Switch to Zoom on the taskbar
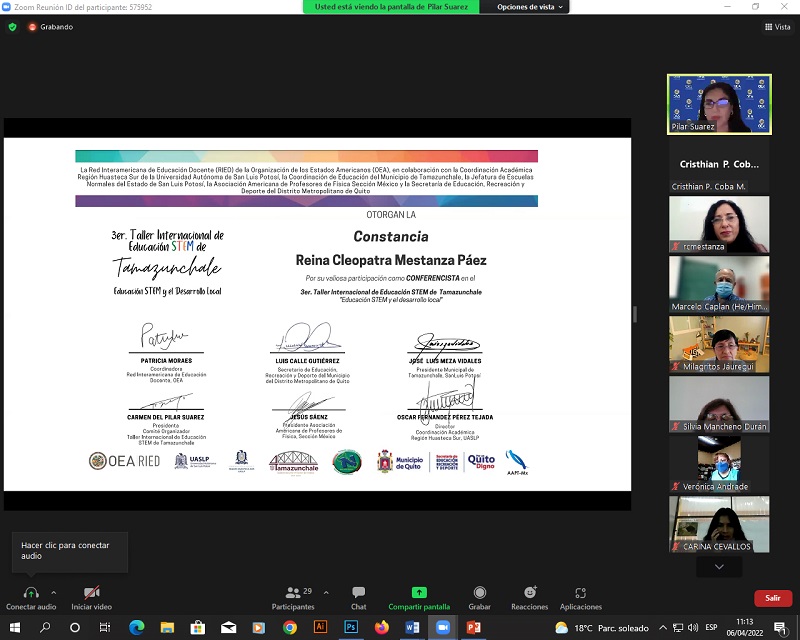 tap(443, 627)
